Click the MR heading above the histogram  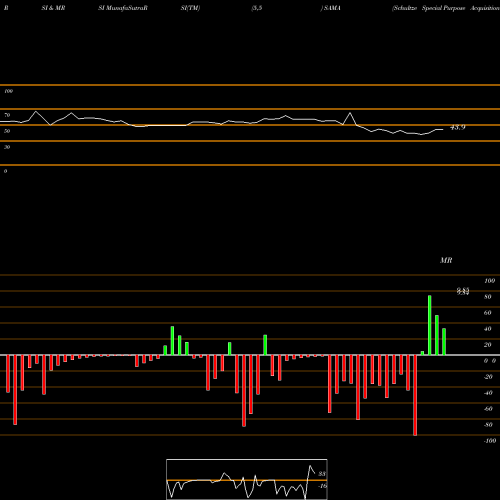pyautogui.click(x=446, y=260)
